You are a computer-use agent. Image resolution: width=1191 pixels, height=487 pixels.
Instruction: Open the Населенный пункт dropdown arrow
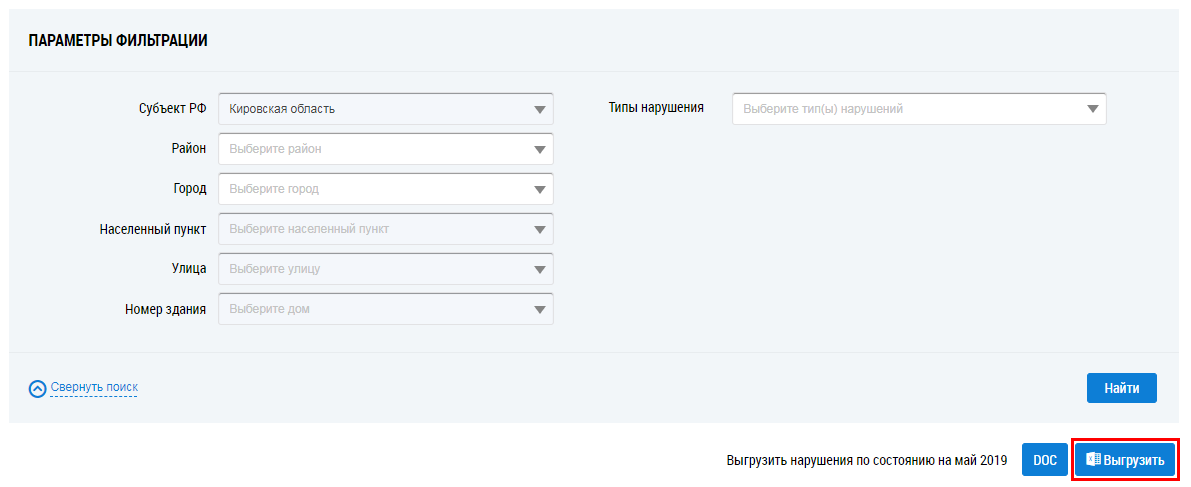pos(540,229)
